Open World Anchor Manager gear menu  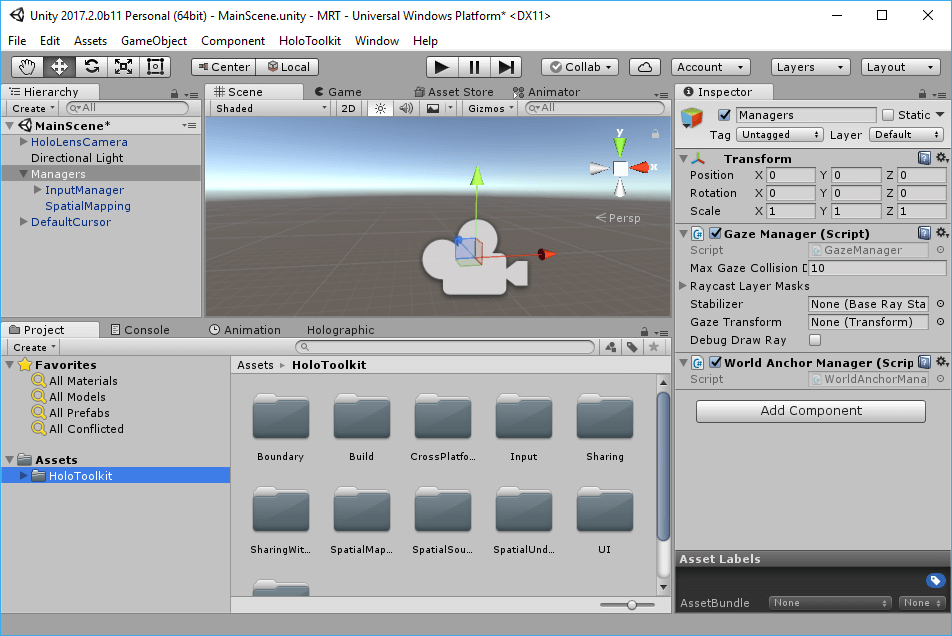pyautogui.click(x=941, y=362)
